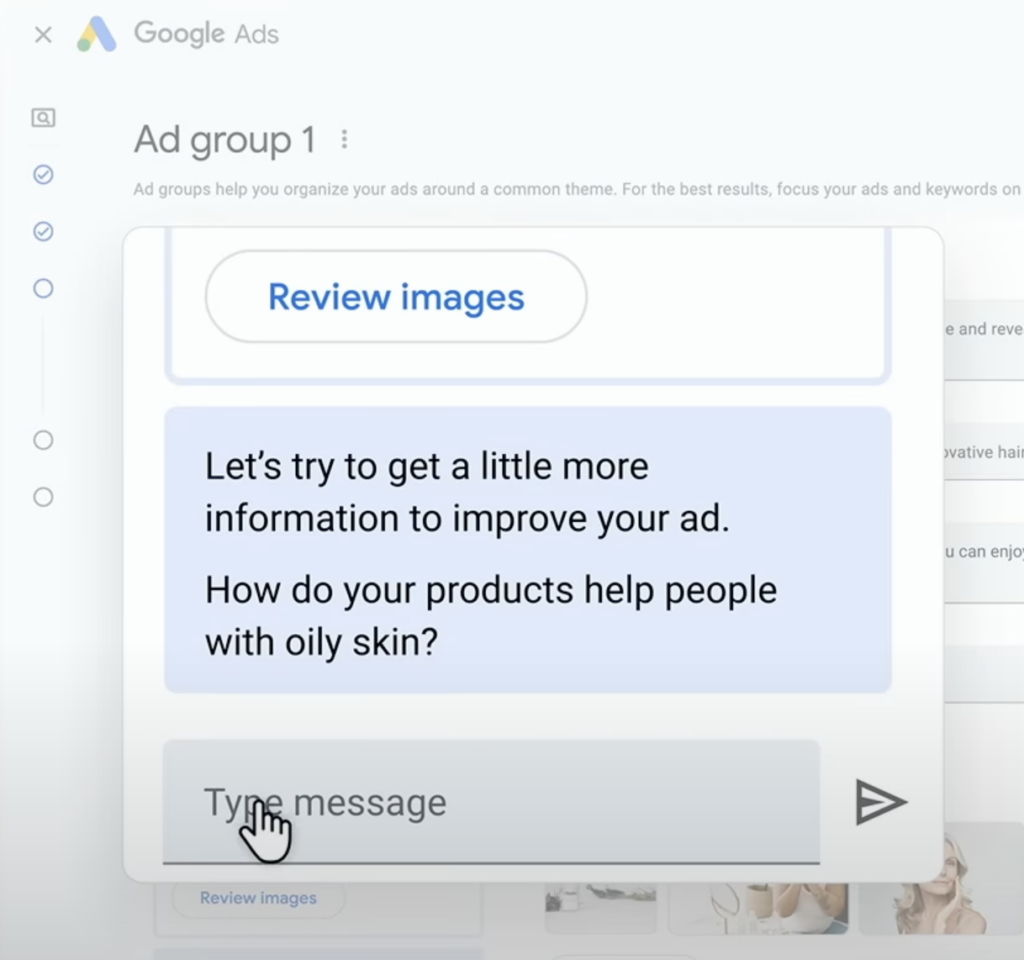Open the mirror and woman image thumbnail
Image resolution: width=1024 pixels, height=960 pixels.
pos(758,907)
